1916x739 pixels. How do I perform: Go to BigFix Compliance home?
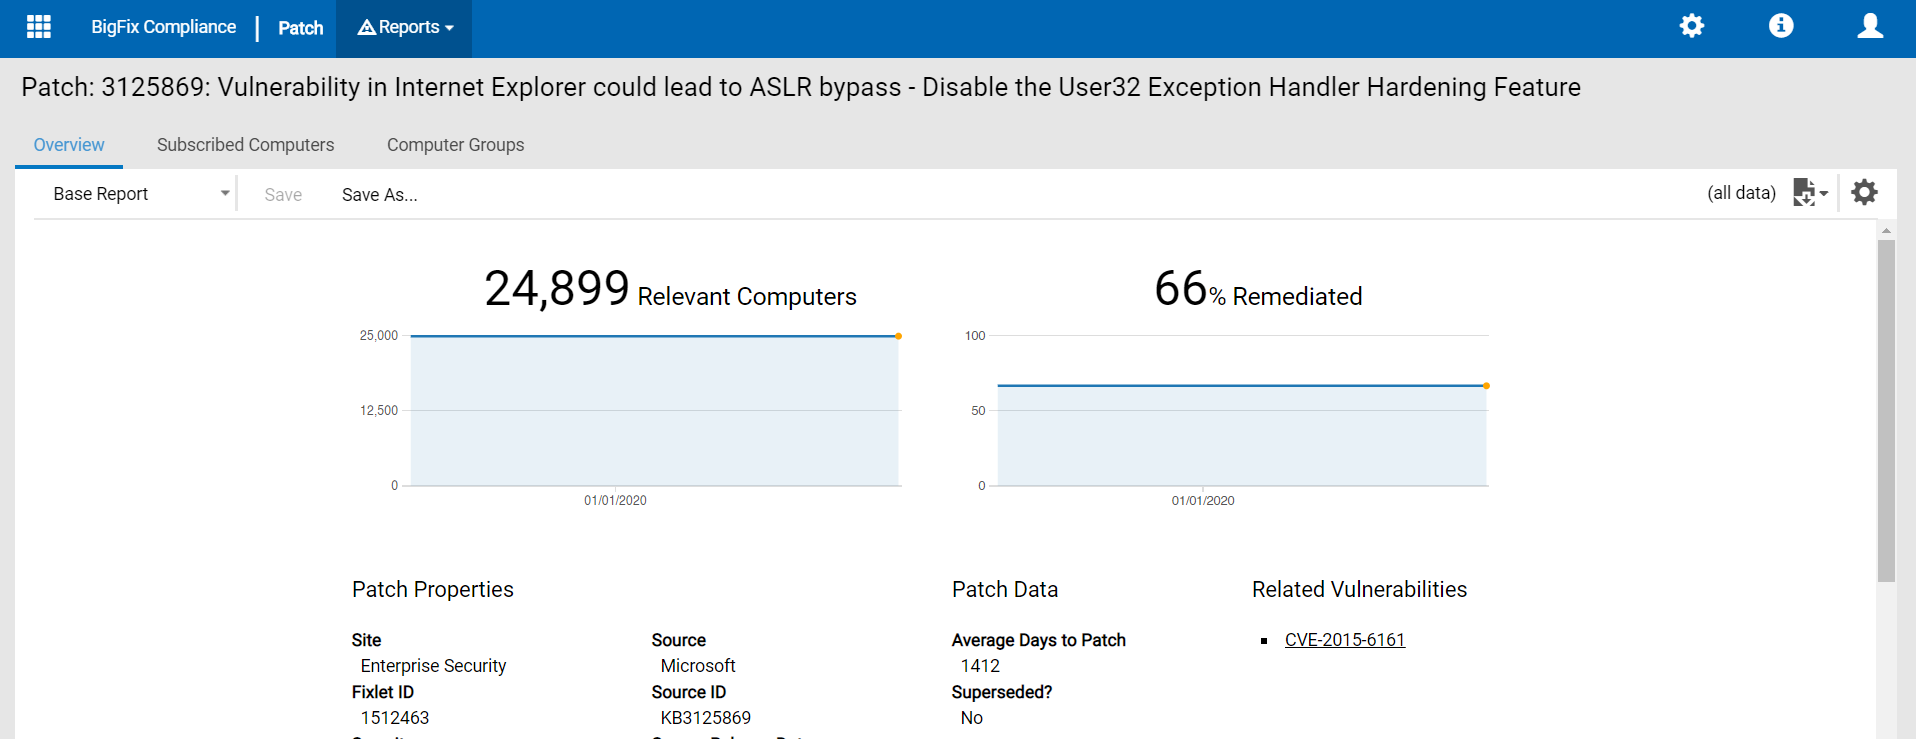pos(163,27)
